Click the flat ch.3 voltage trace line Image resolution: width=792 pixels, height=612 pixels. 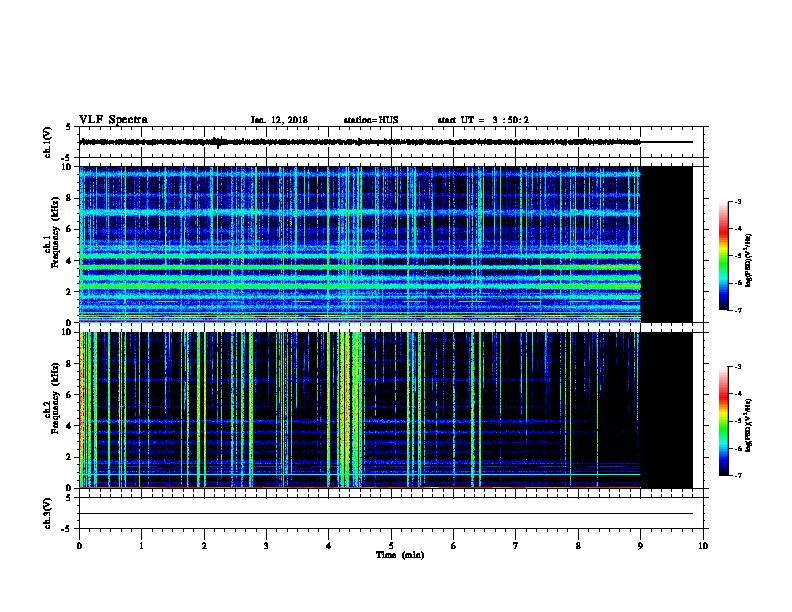[386, 514]
